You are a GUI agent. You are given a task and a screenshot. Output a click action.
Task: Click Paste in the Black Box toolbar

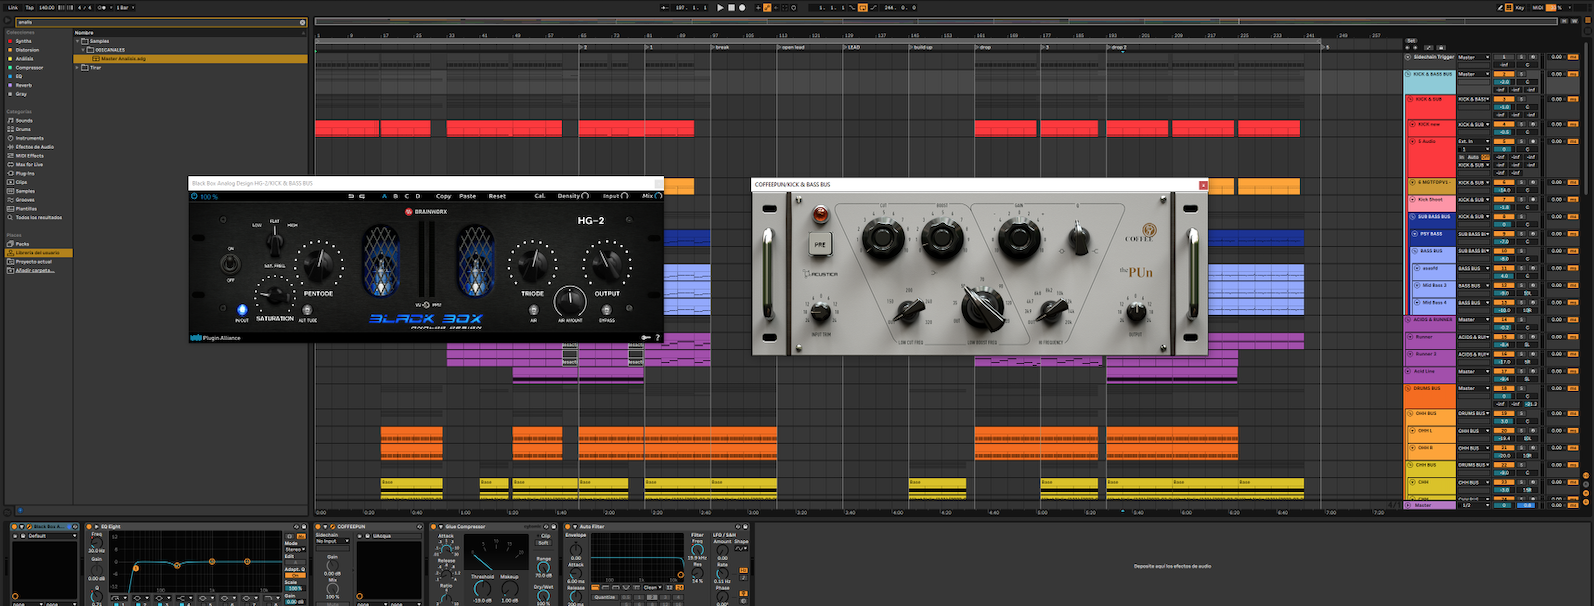click(468, 196)
